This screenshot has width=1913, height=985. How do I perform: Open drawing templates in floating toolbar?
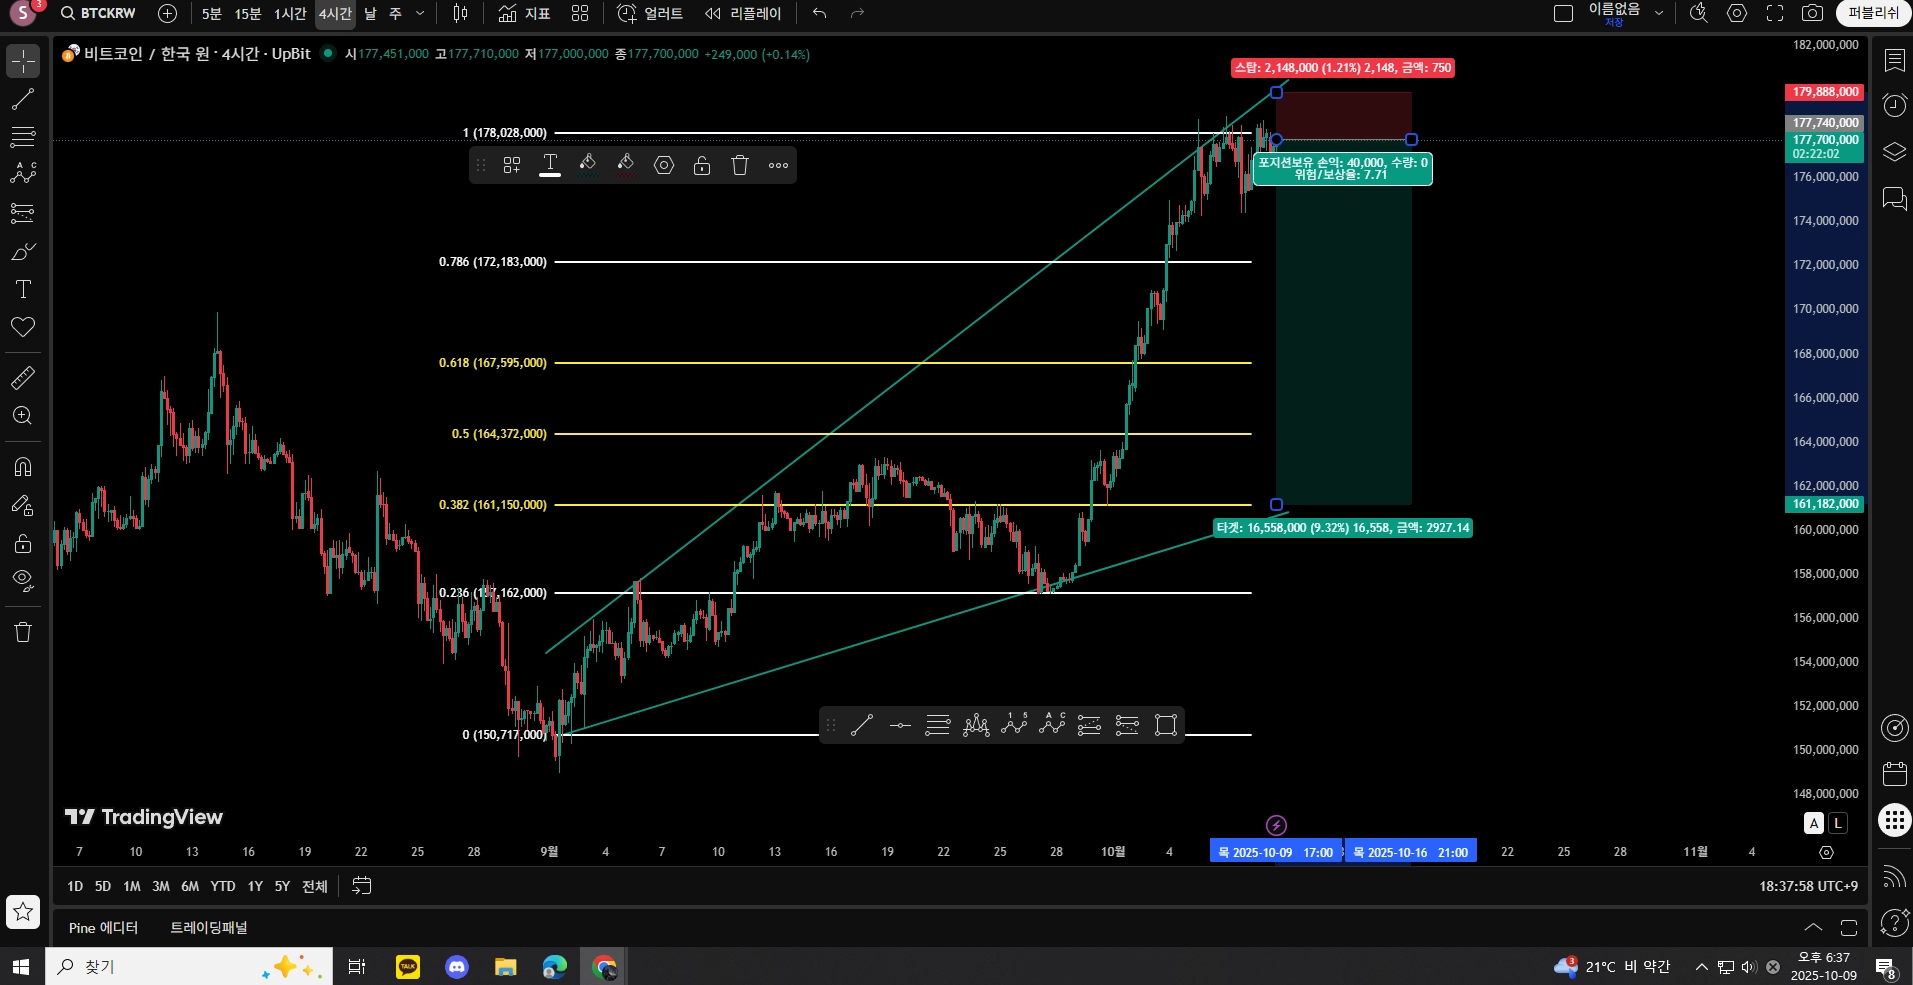(512, 165)
